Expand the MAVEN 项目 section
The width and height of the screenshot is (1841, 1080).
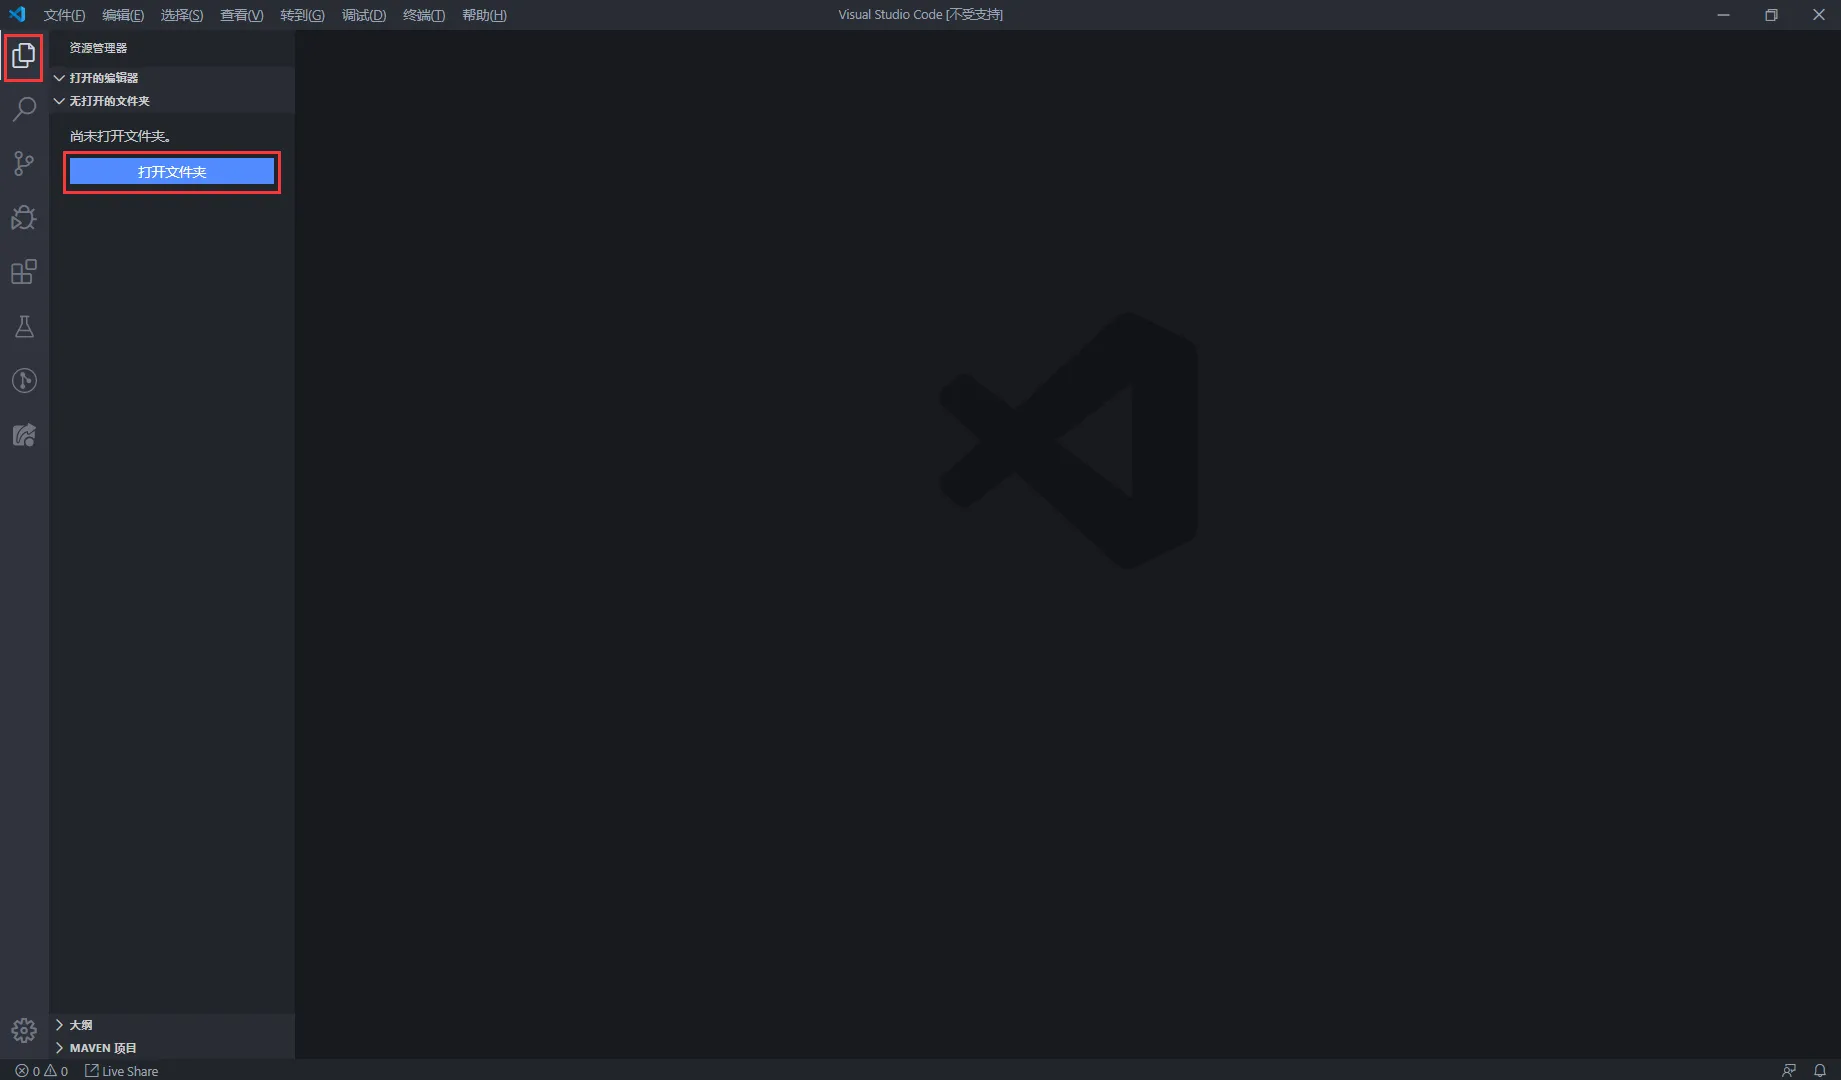click(172, 1048)
